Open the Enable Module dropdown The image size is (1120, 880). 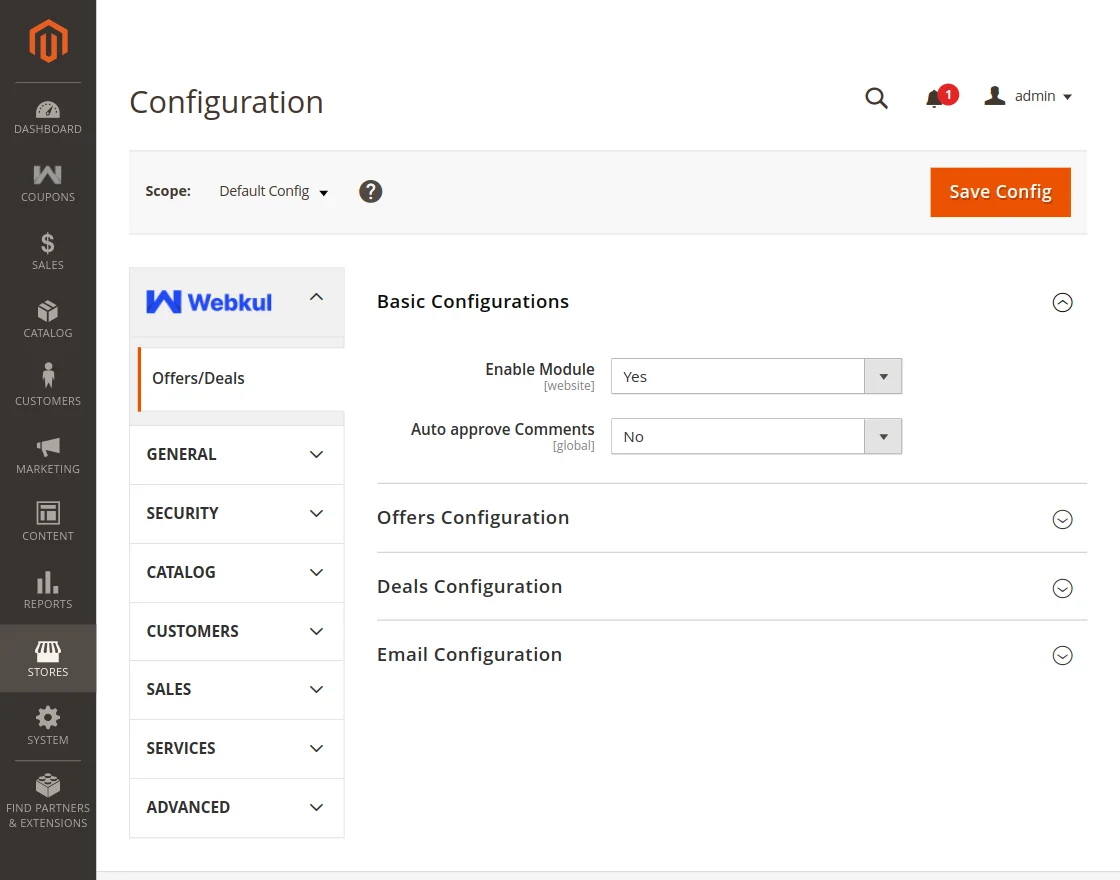tap(756, 377)
